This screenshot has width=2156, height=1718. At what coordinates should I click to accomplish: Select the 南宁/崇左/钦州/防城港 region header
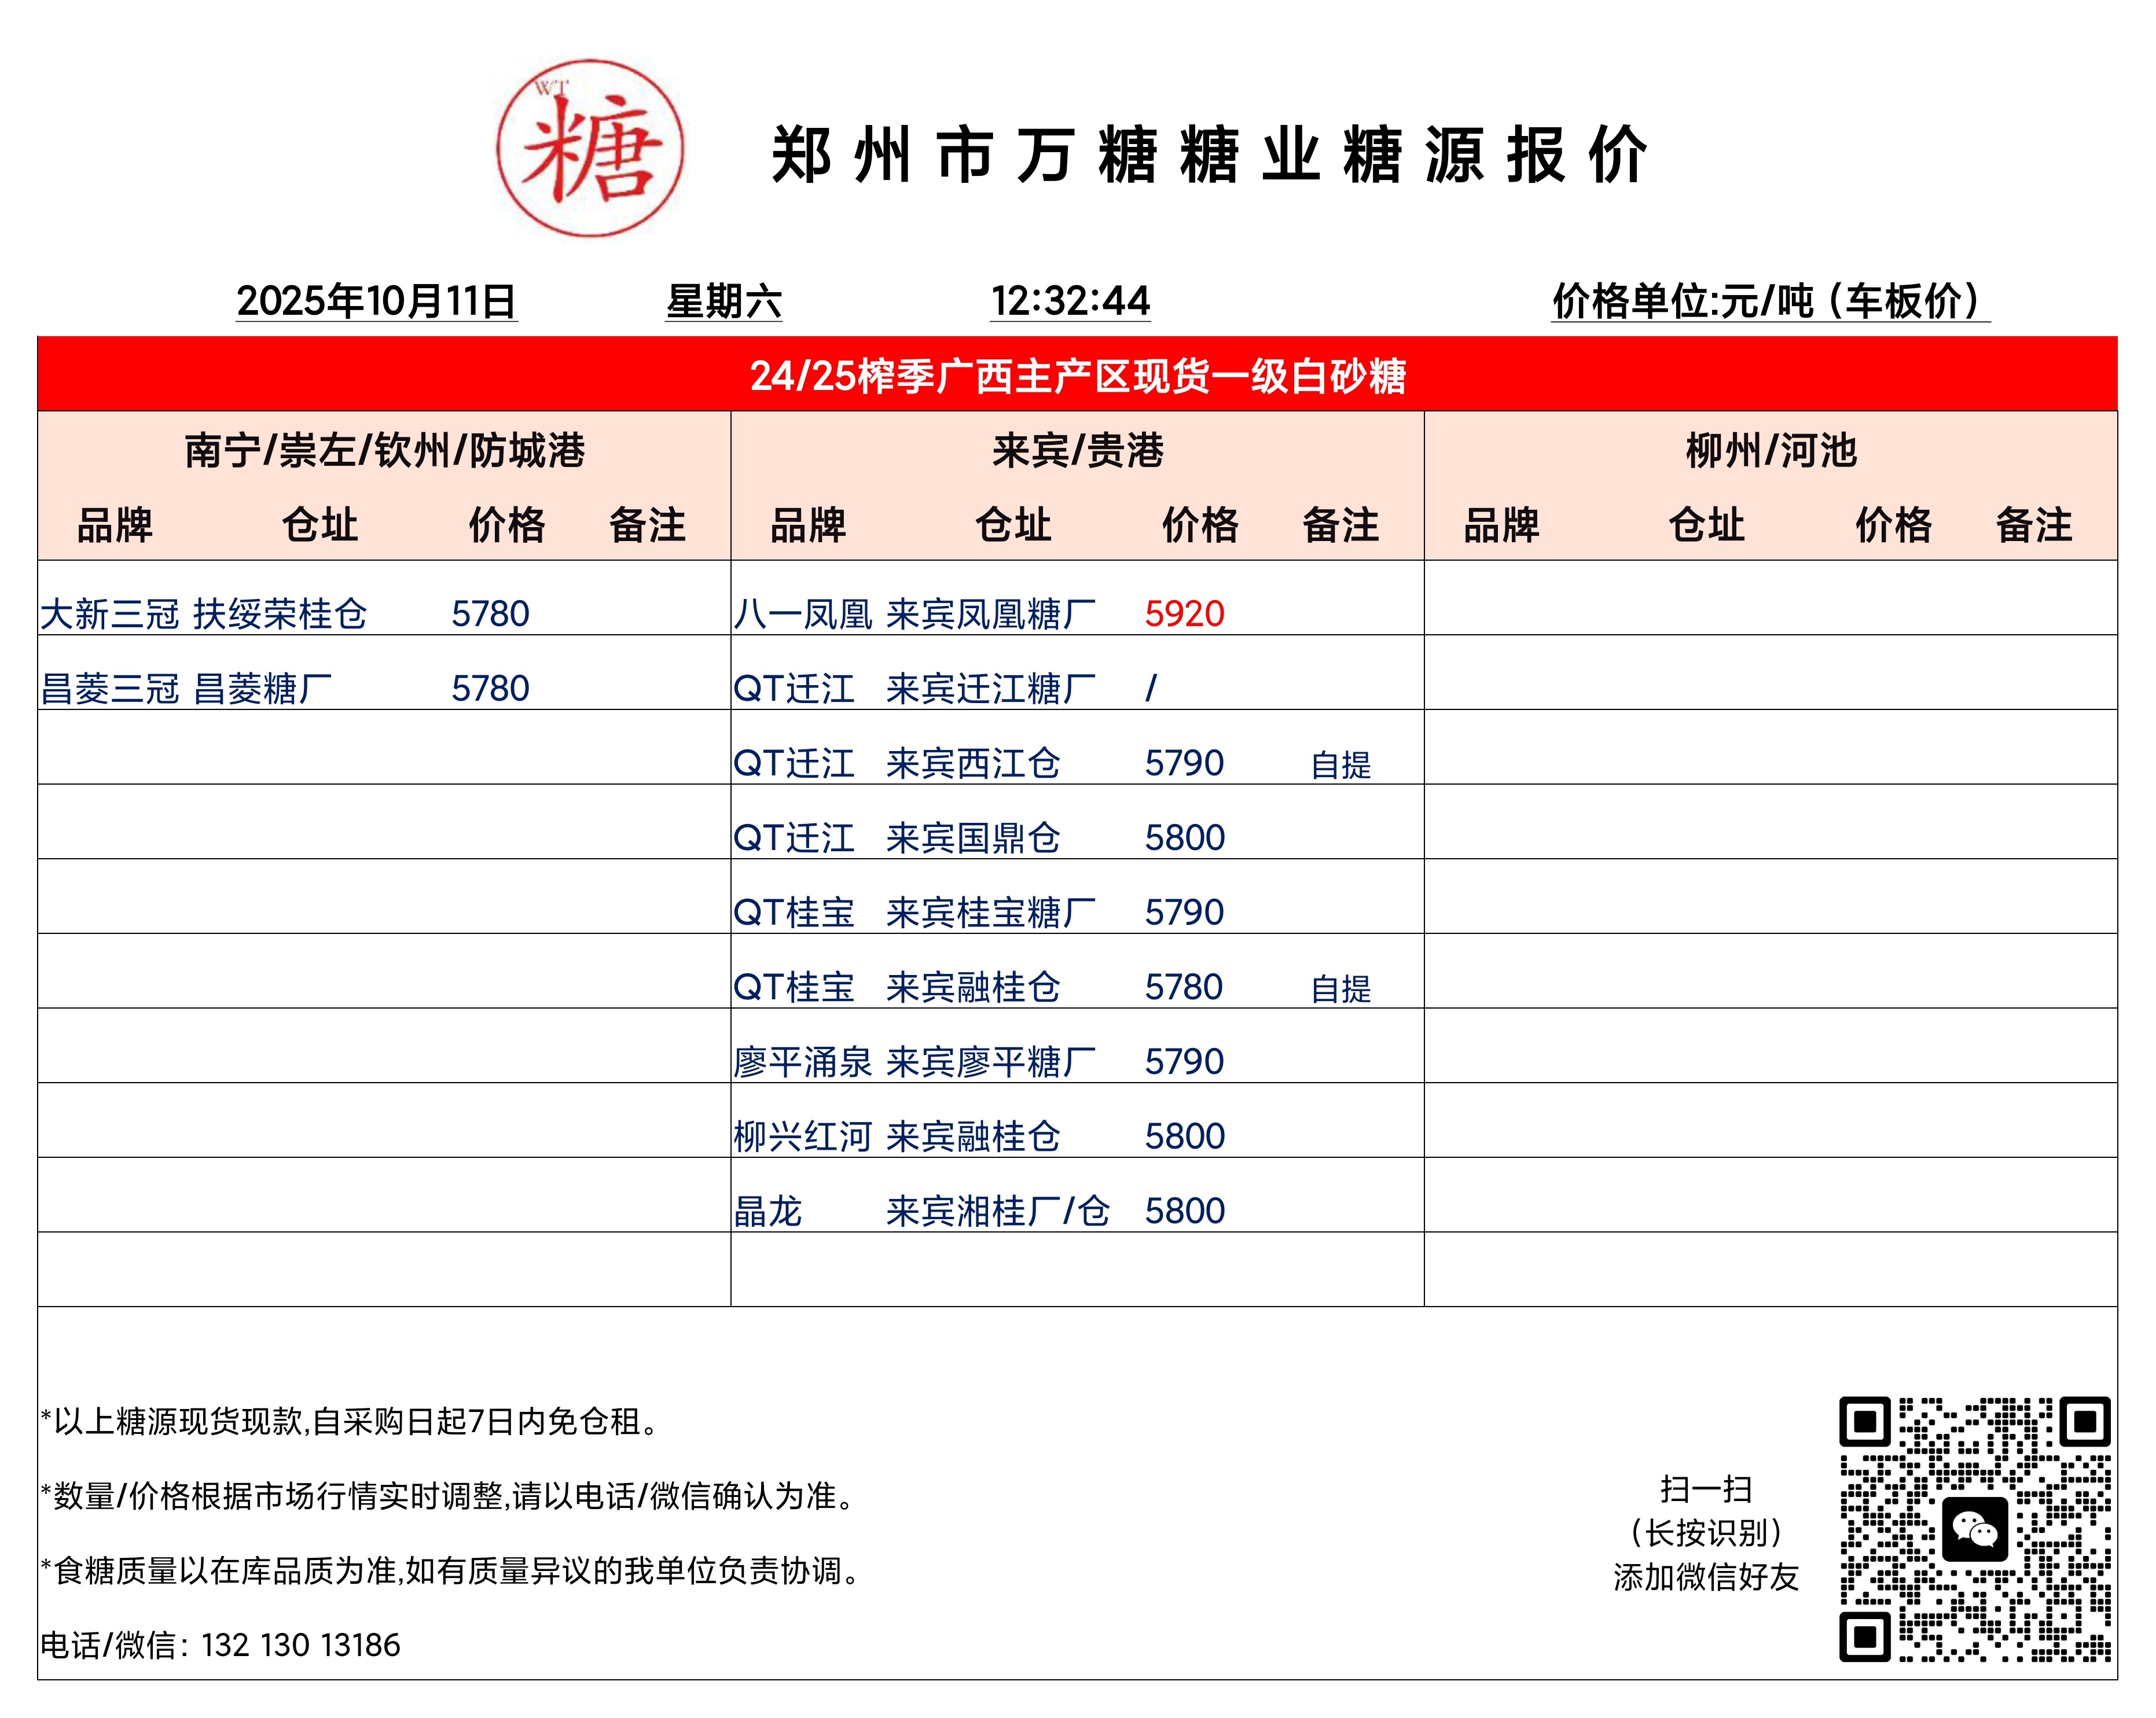(x=384, y=450)
